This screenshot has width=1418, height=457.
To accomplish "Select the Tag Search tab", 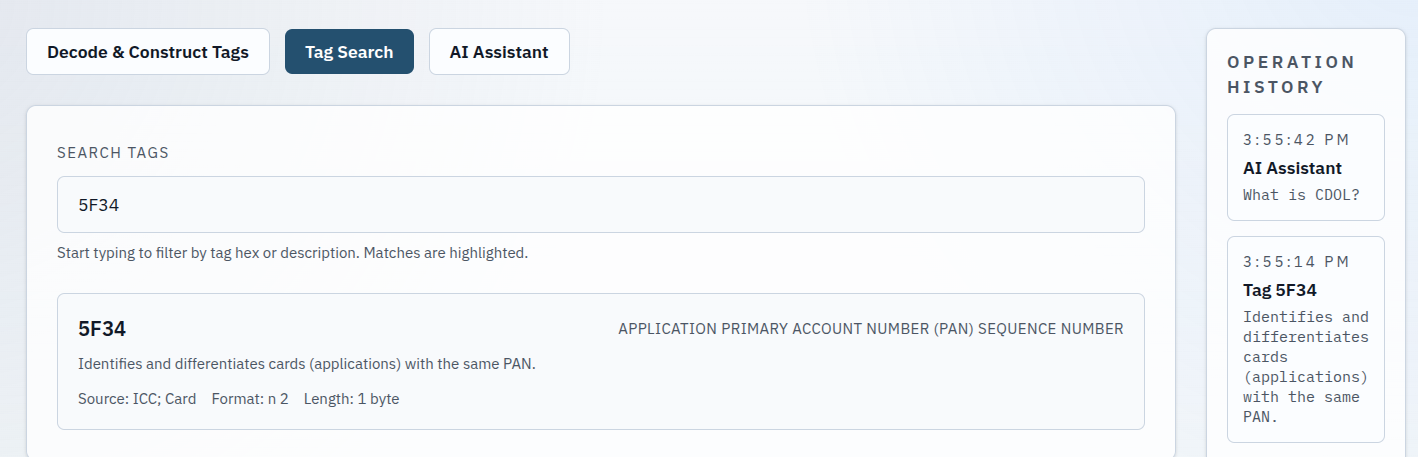I will click(x=349, y=52).
